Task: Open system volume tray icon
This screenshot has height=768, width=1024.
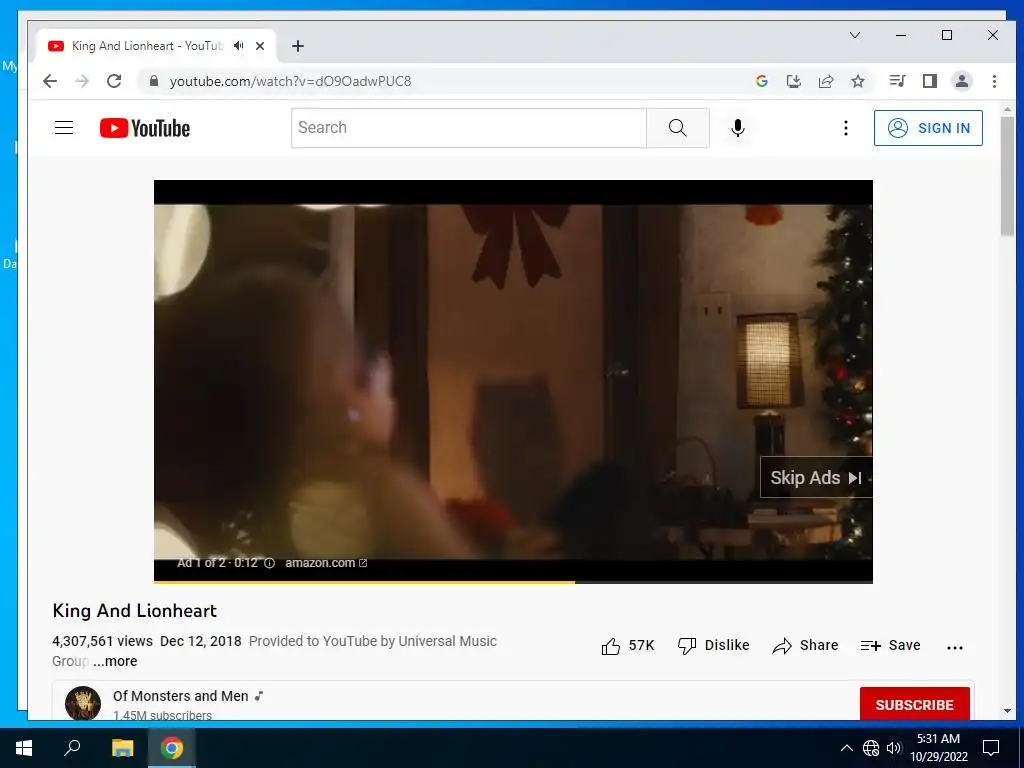Action: pos(894,748)
